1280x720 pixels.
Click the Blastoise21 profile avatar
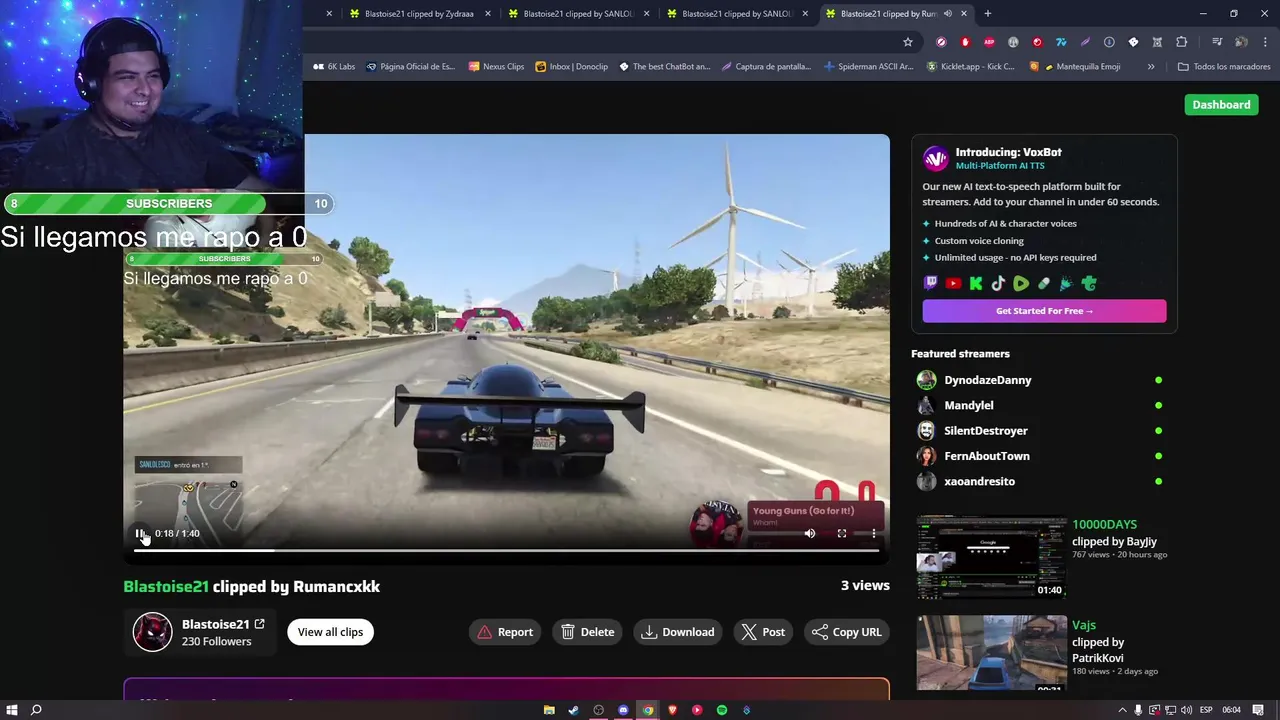pyautogui.click(x=153, y=632)
